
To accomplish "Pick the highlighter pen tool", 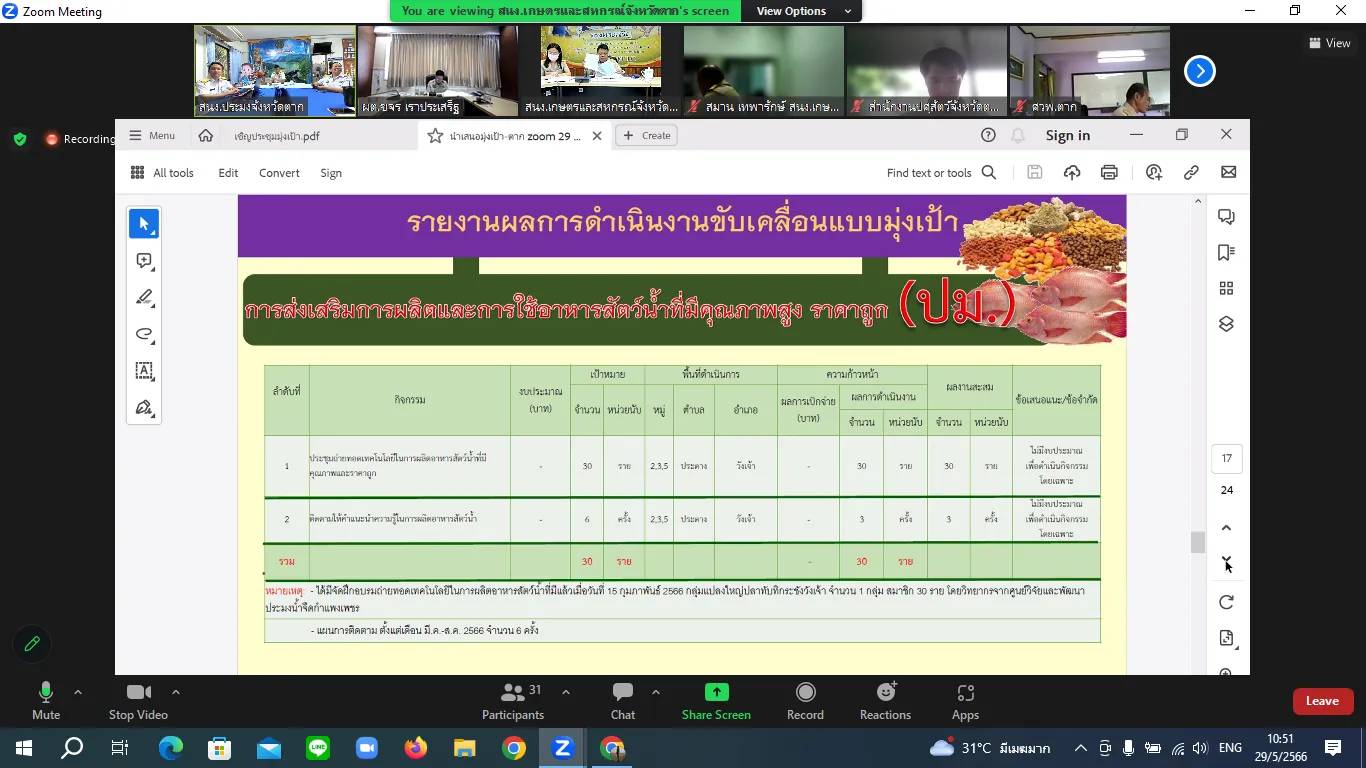I will tap(144, 298).
